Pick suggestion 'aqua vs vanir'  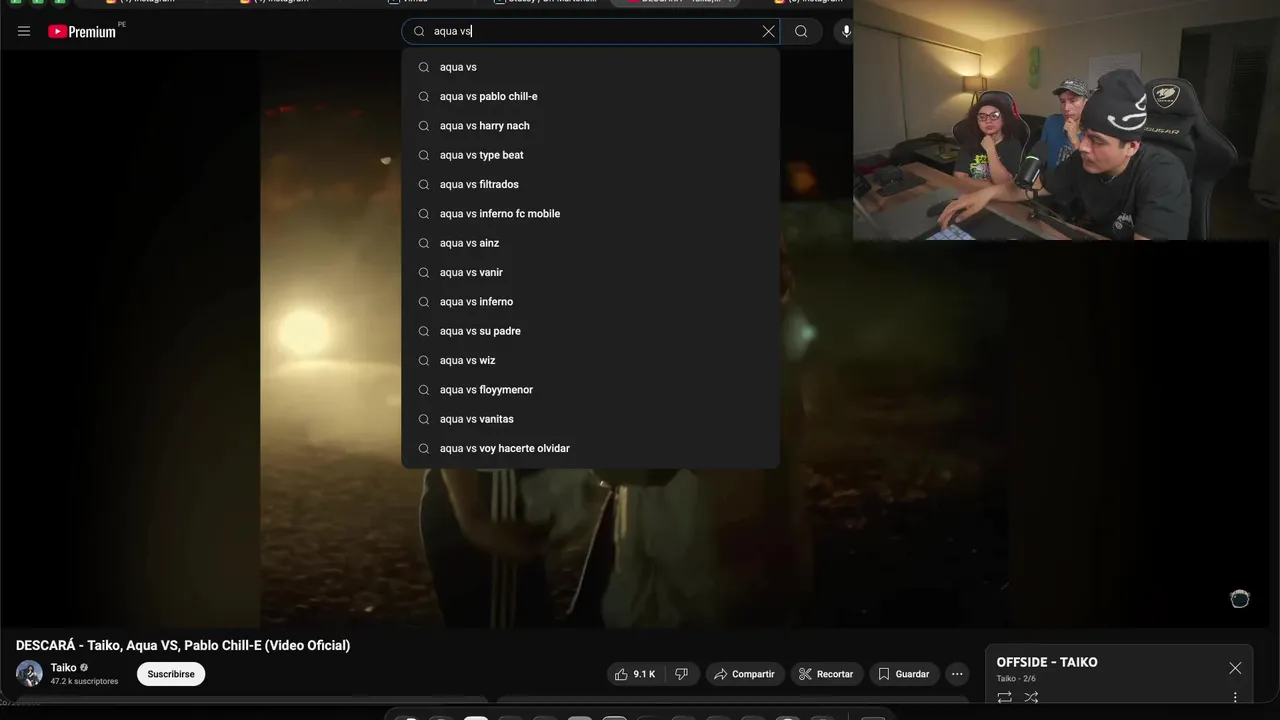[x=590, y=272]
